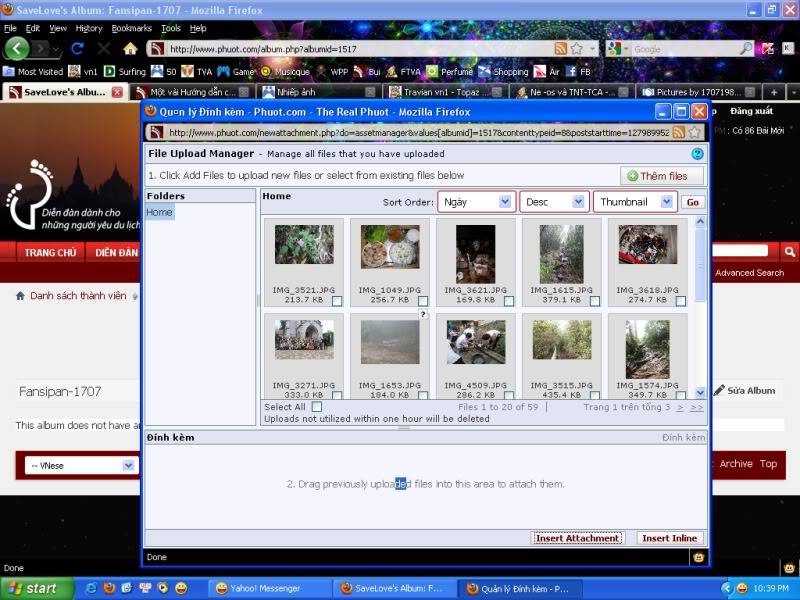Image resolution: width=800 pixels, height=600 pixels.
Task: Open the File Upload Manager help icon
Action: (x=697, y=154)
